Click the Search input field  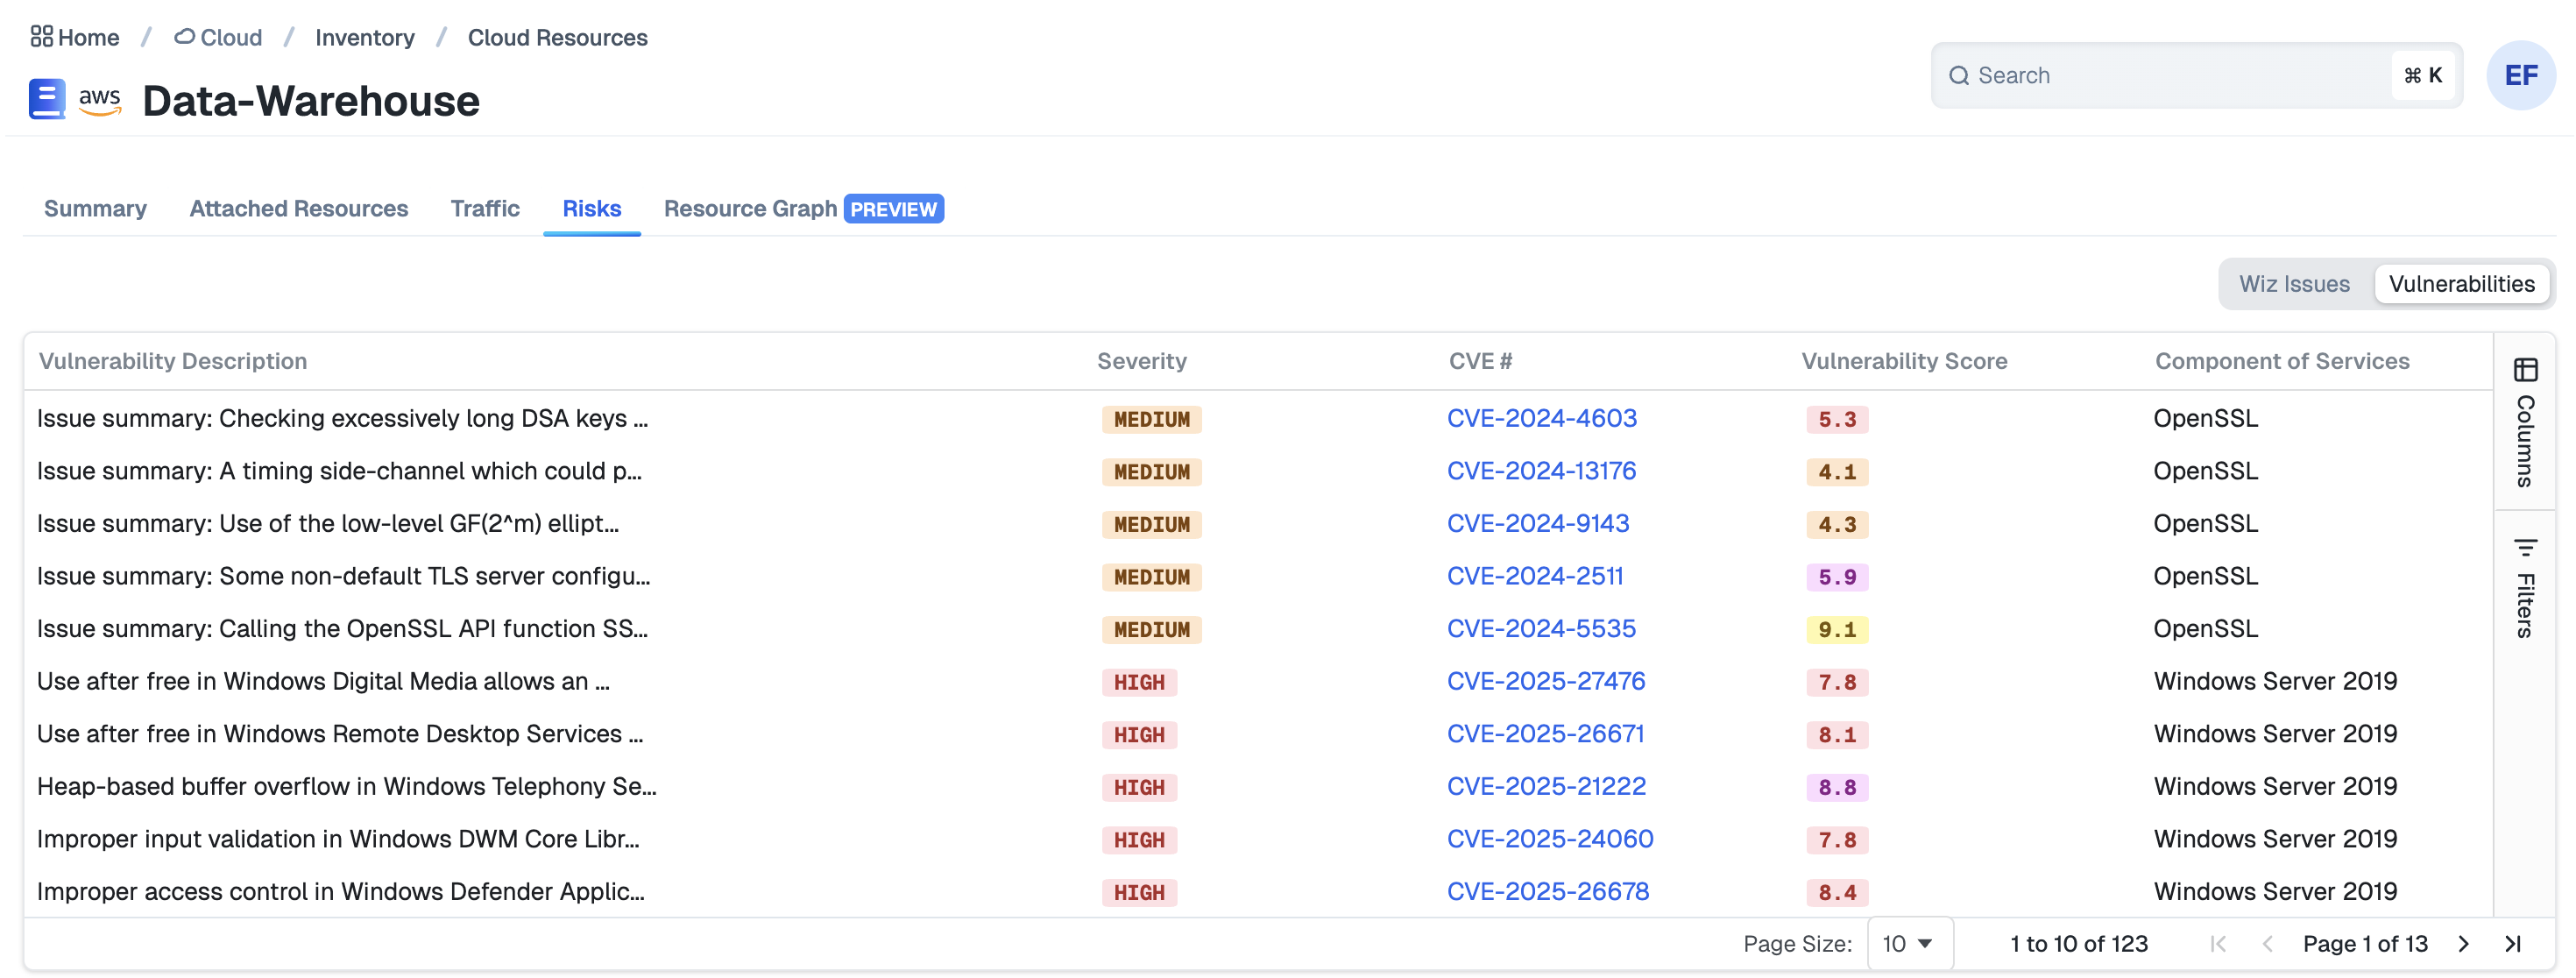pos(2195,76)
